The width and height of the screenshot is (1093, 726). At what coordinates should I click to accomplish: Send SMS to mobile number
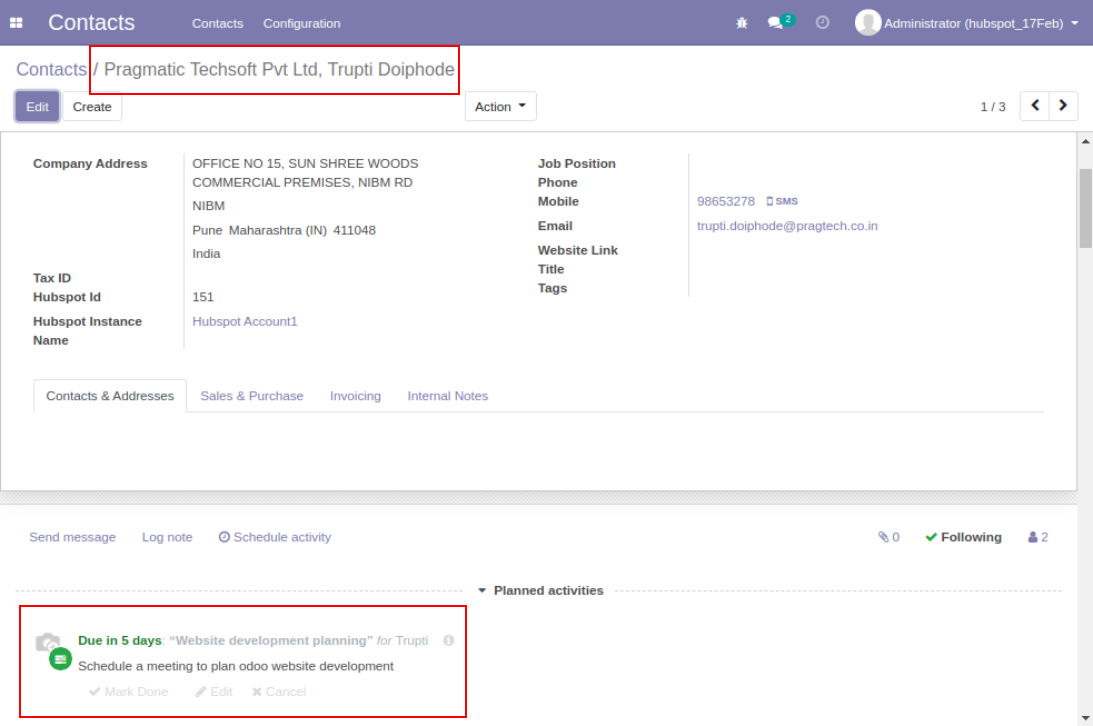click(782, 201)
